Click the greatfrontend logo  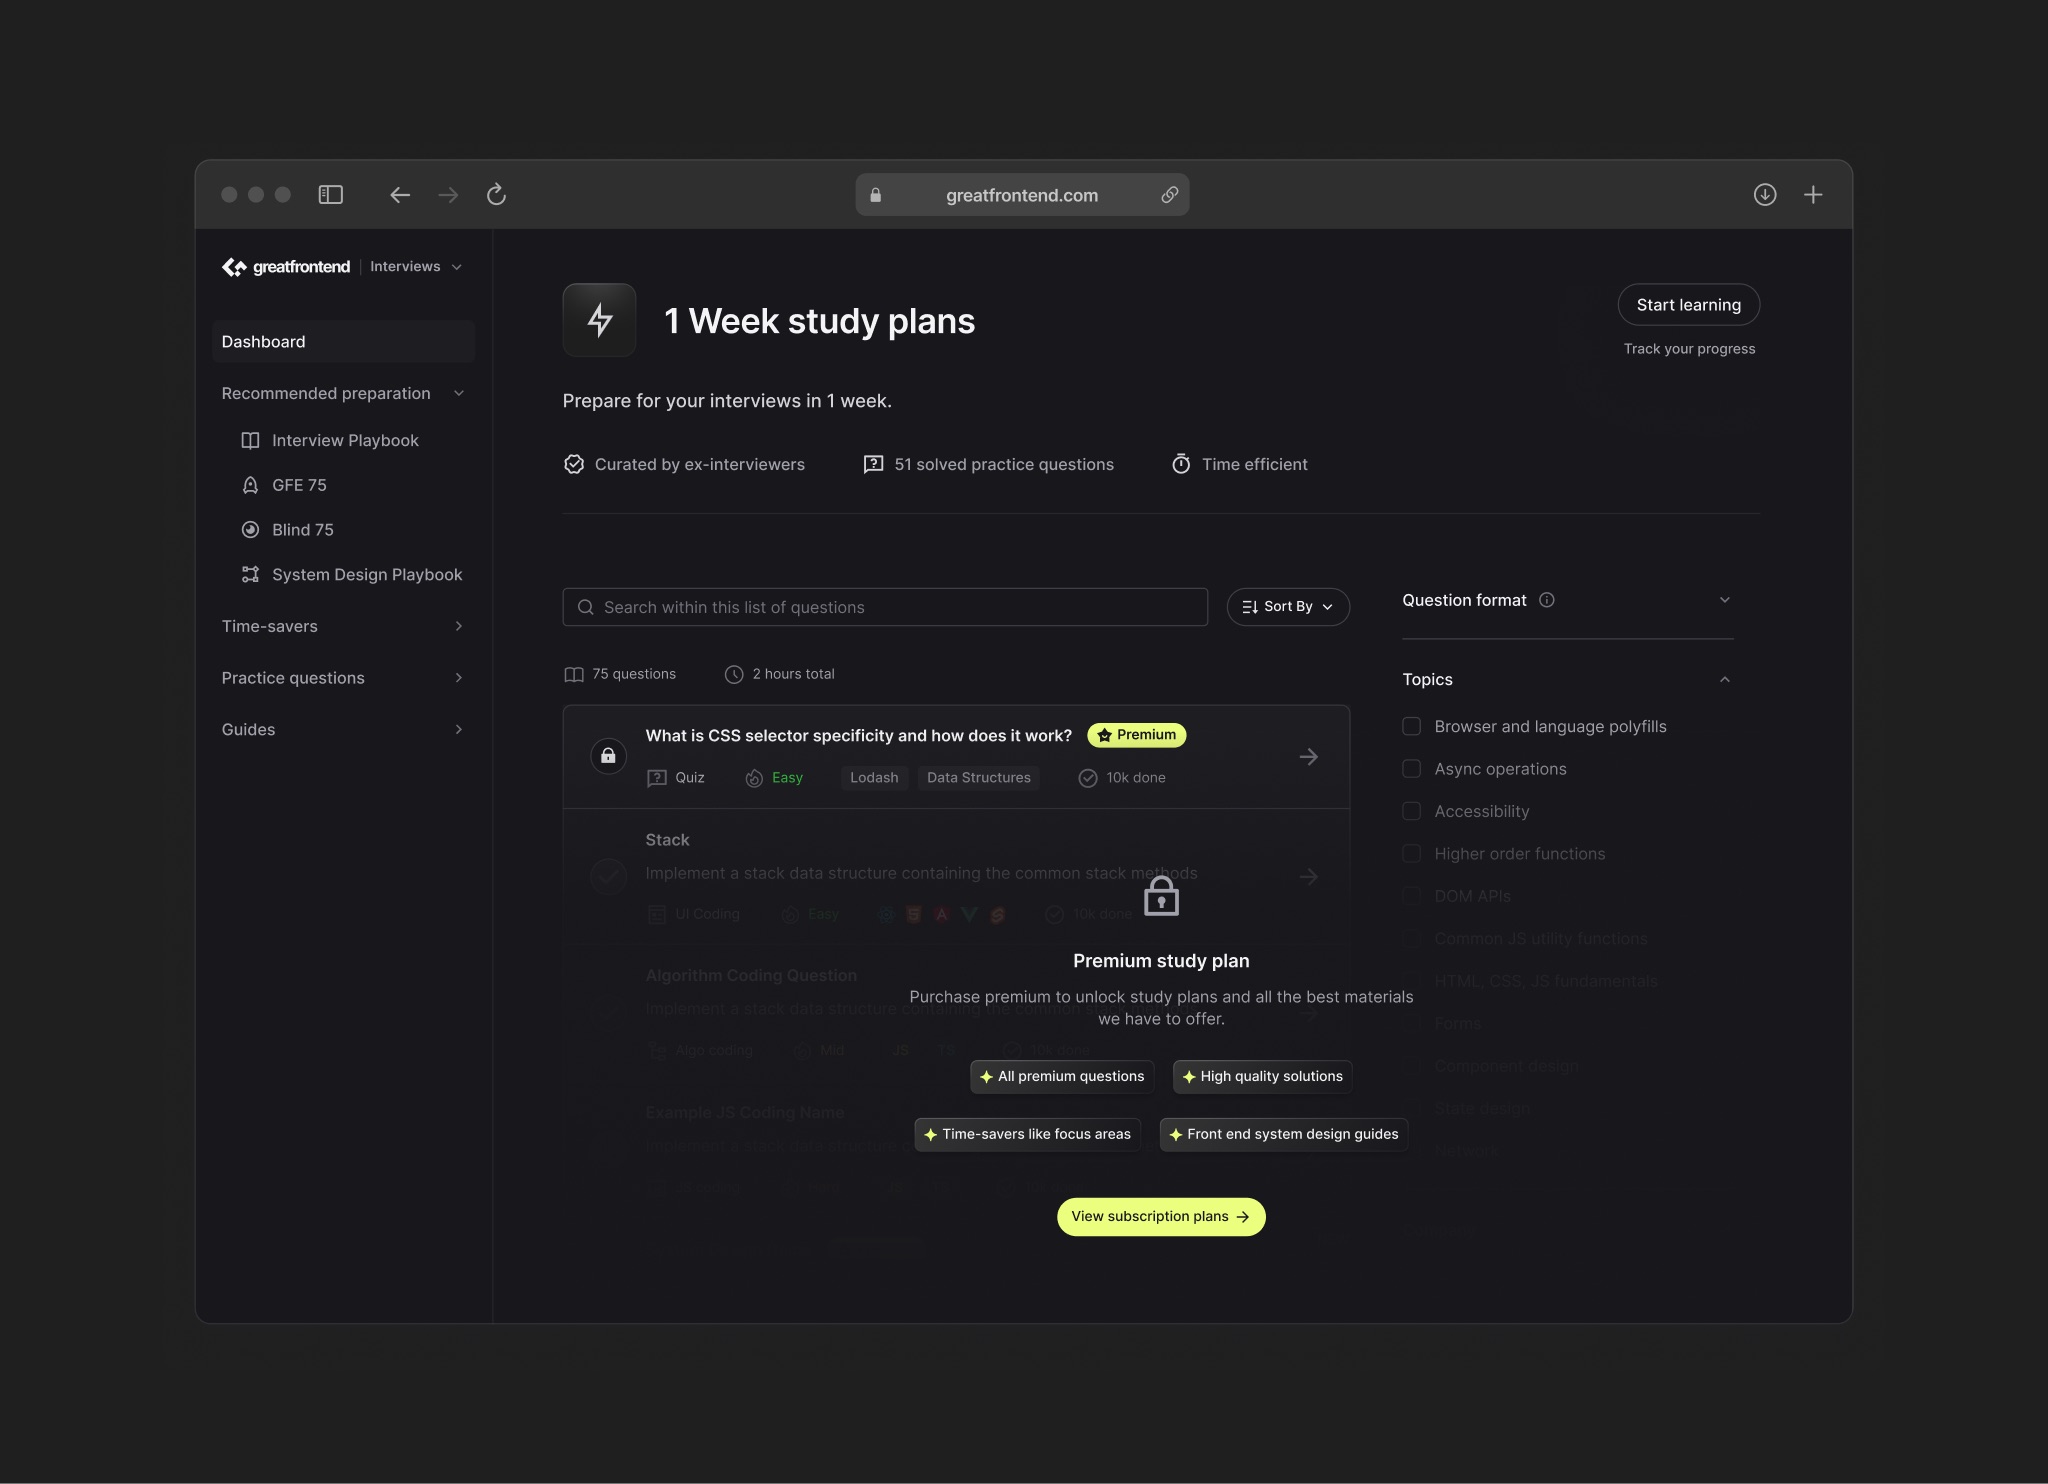click(286, 267)
